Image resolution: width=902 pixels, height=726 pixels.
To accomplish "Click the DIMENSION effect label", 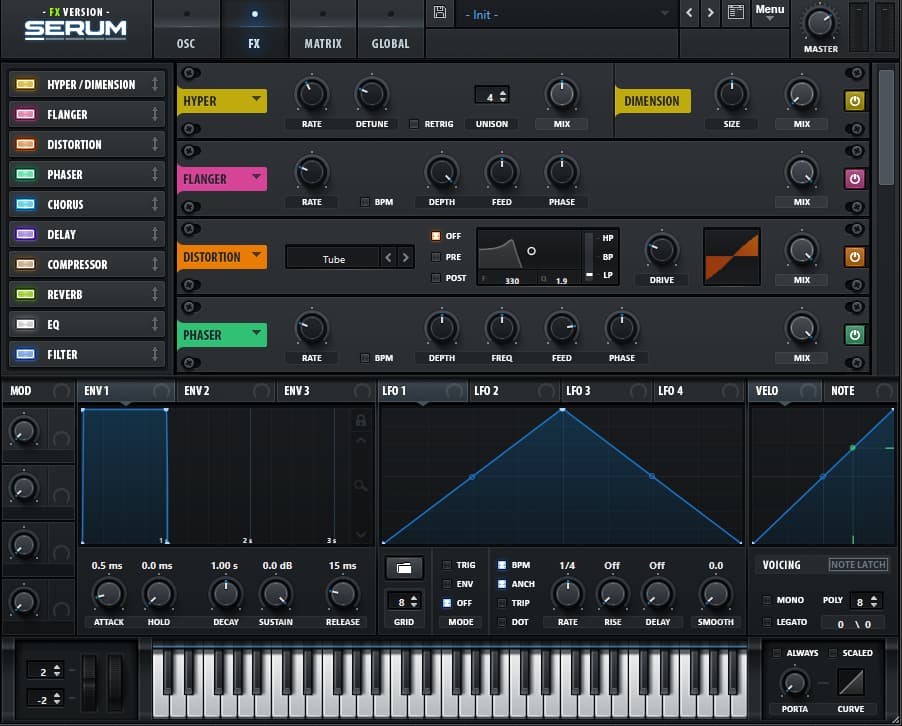I will tap(652, 101).
